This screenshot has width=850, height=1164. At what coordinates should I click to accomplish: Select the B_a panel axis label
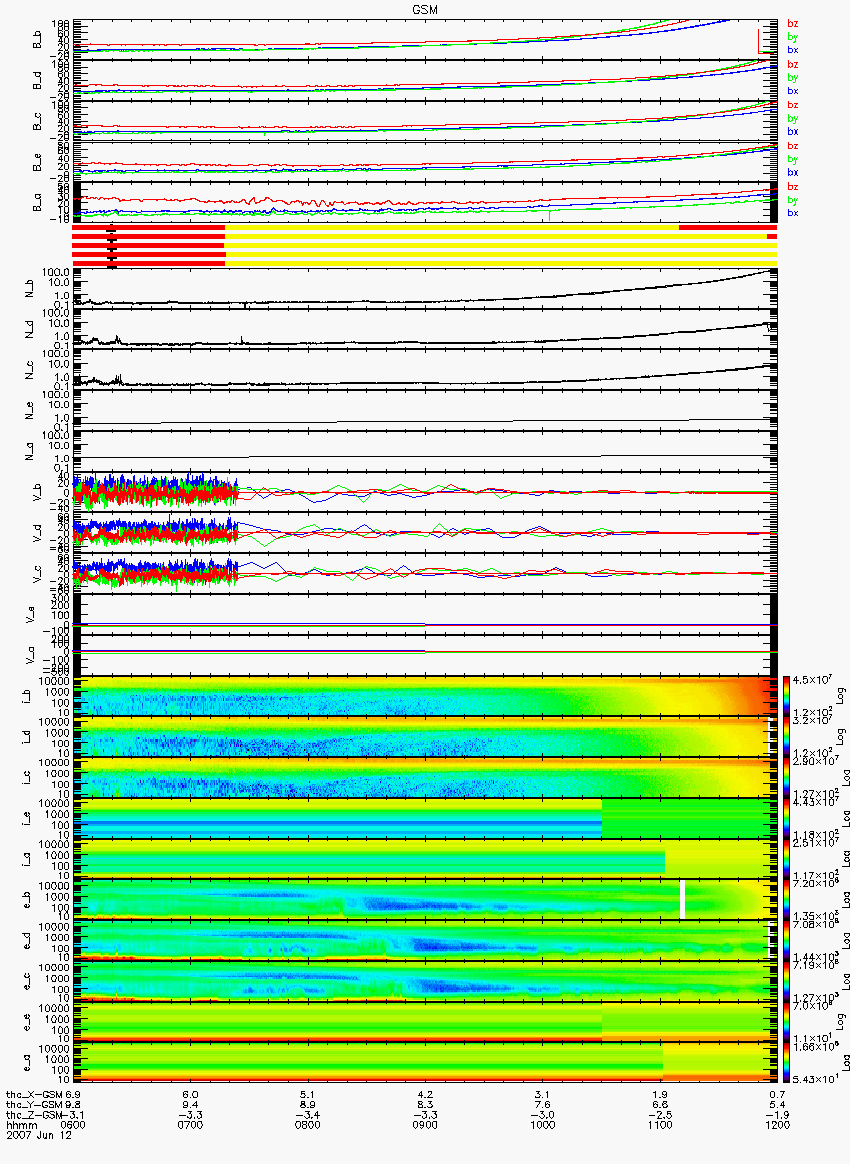(37, 203)
